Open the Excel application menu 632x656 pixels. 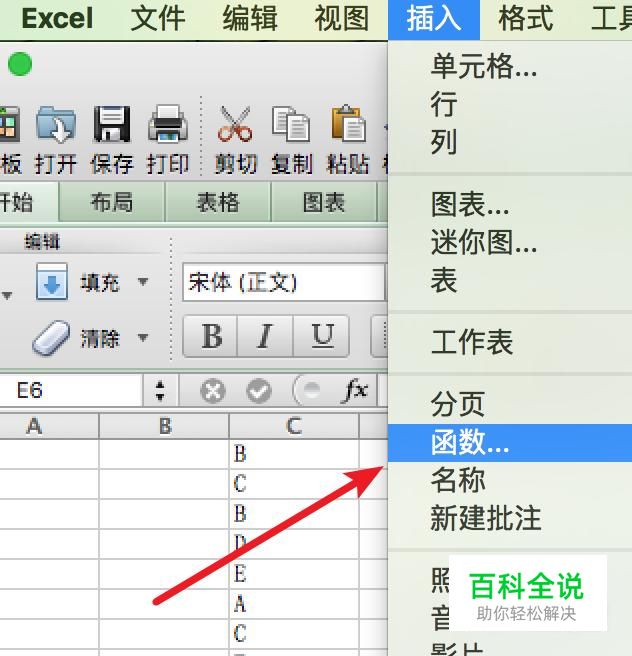(x=57, y=19)
